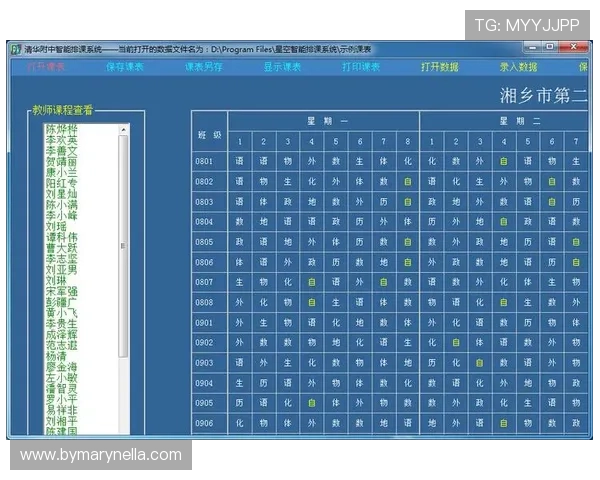
Task: Open the 显示课表 menu
Action: point(282,67)
